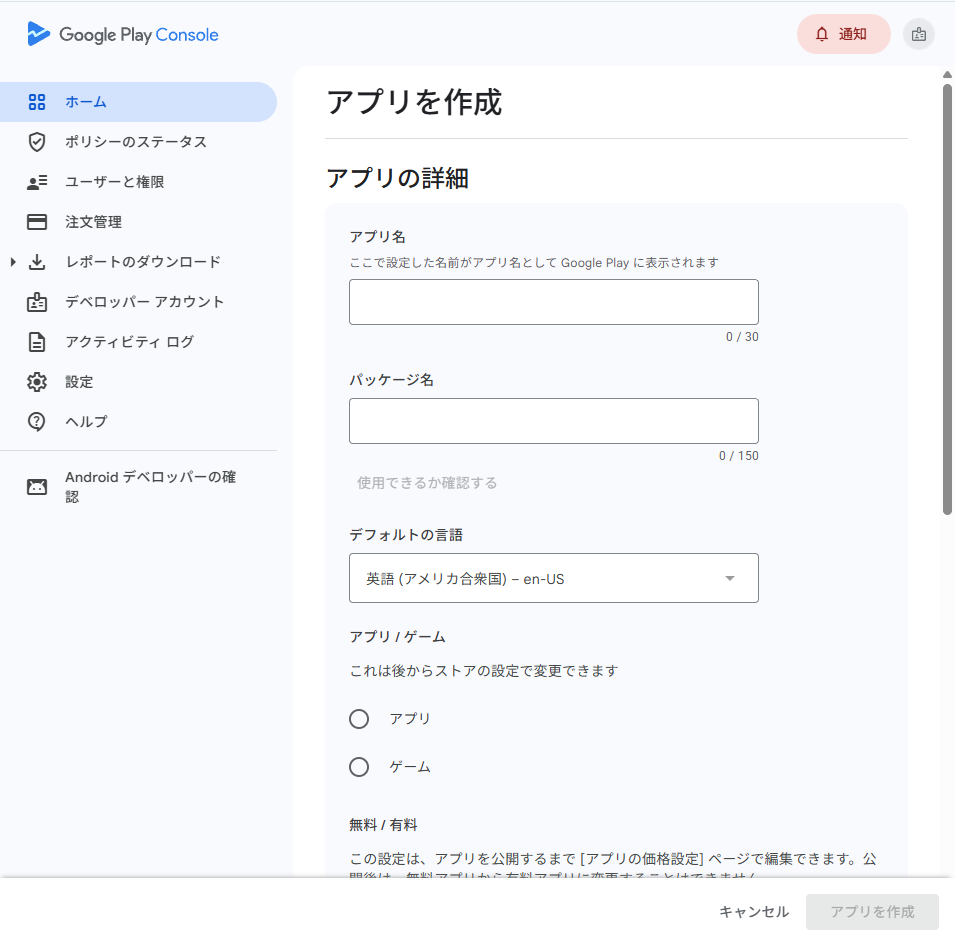Click the Google Play Console title text
This screenshot has width=955, height=946.
(x=139, y=35)
